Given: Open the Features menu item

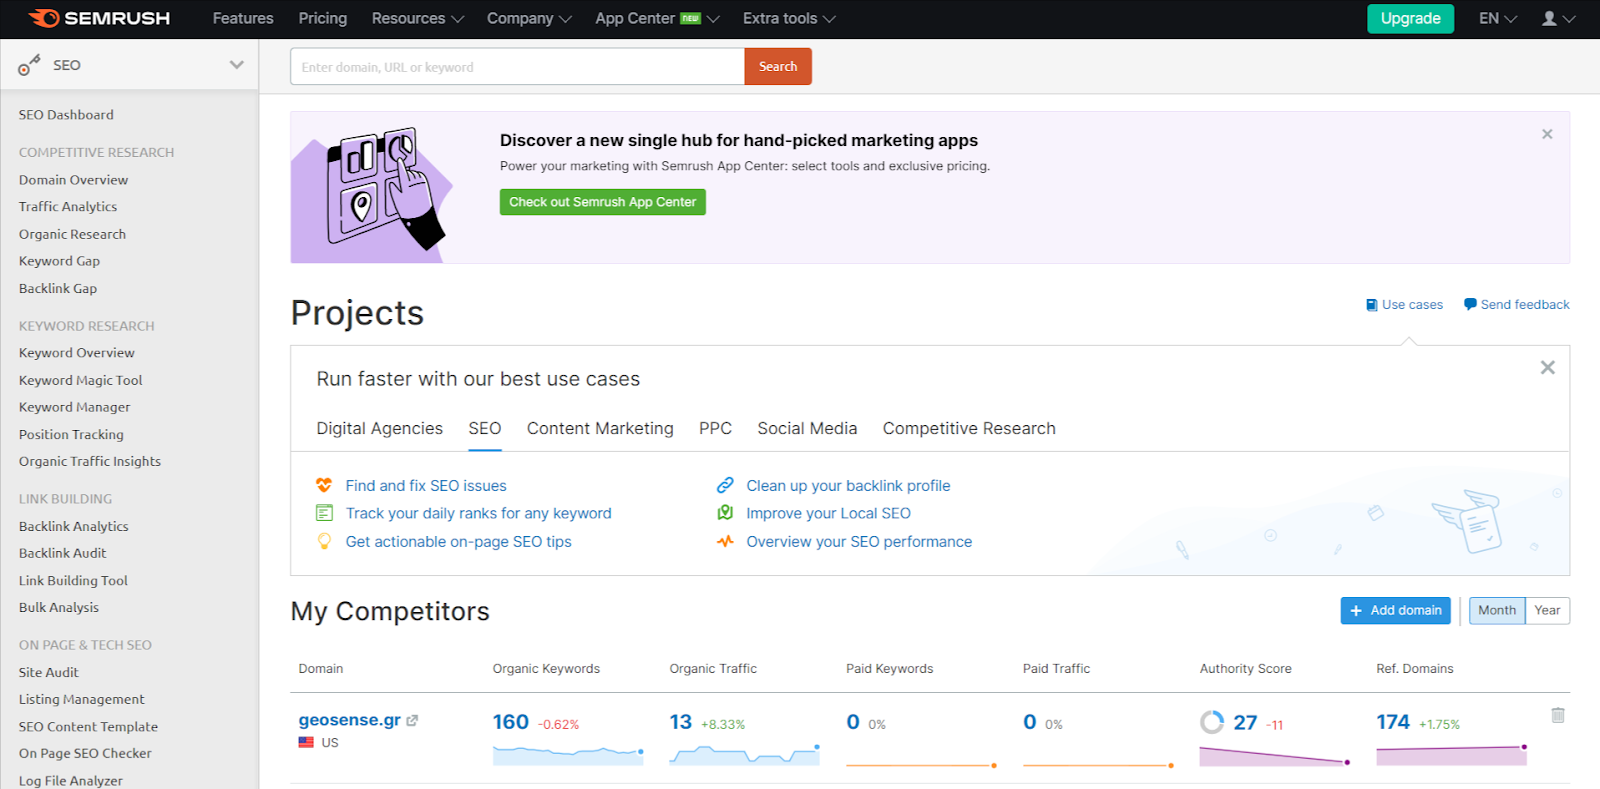Looking at the screenshot, I should point(243,18).
